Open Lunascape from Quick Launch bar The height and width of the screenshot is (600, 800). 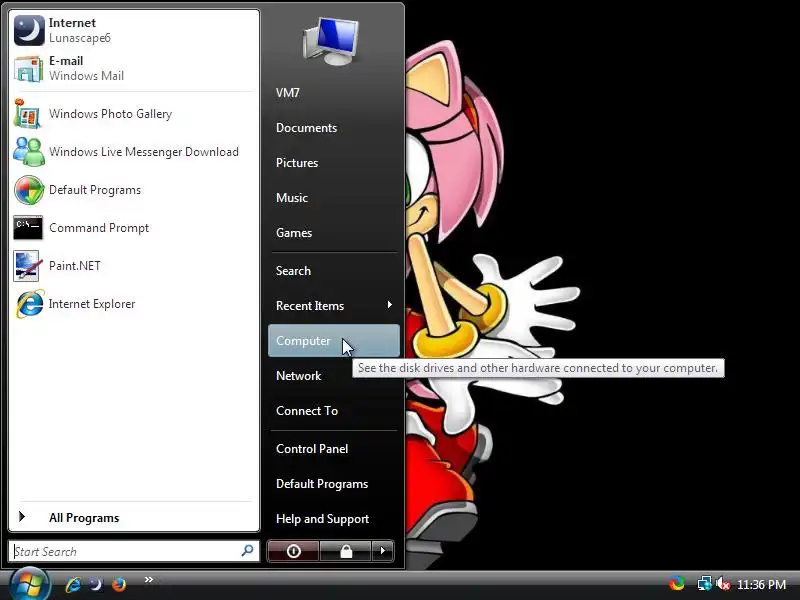(95, 584)
